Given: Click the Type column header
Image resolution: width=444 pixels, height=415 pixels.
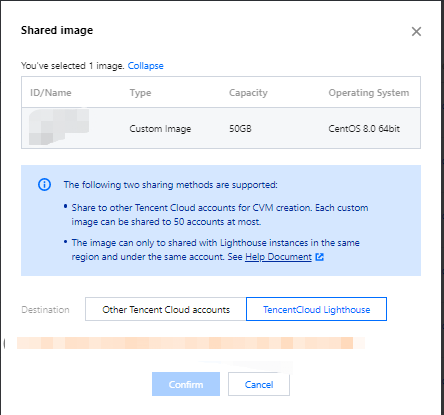Looking at the screenshot, I should pos(140,93).
